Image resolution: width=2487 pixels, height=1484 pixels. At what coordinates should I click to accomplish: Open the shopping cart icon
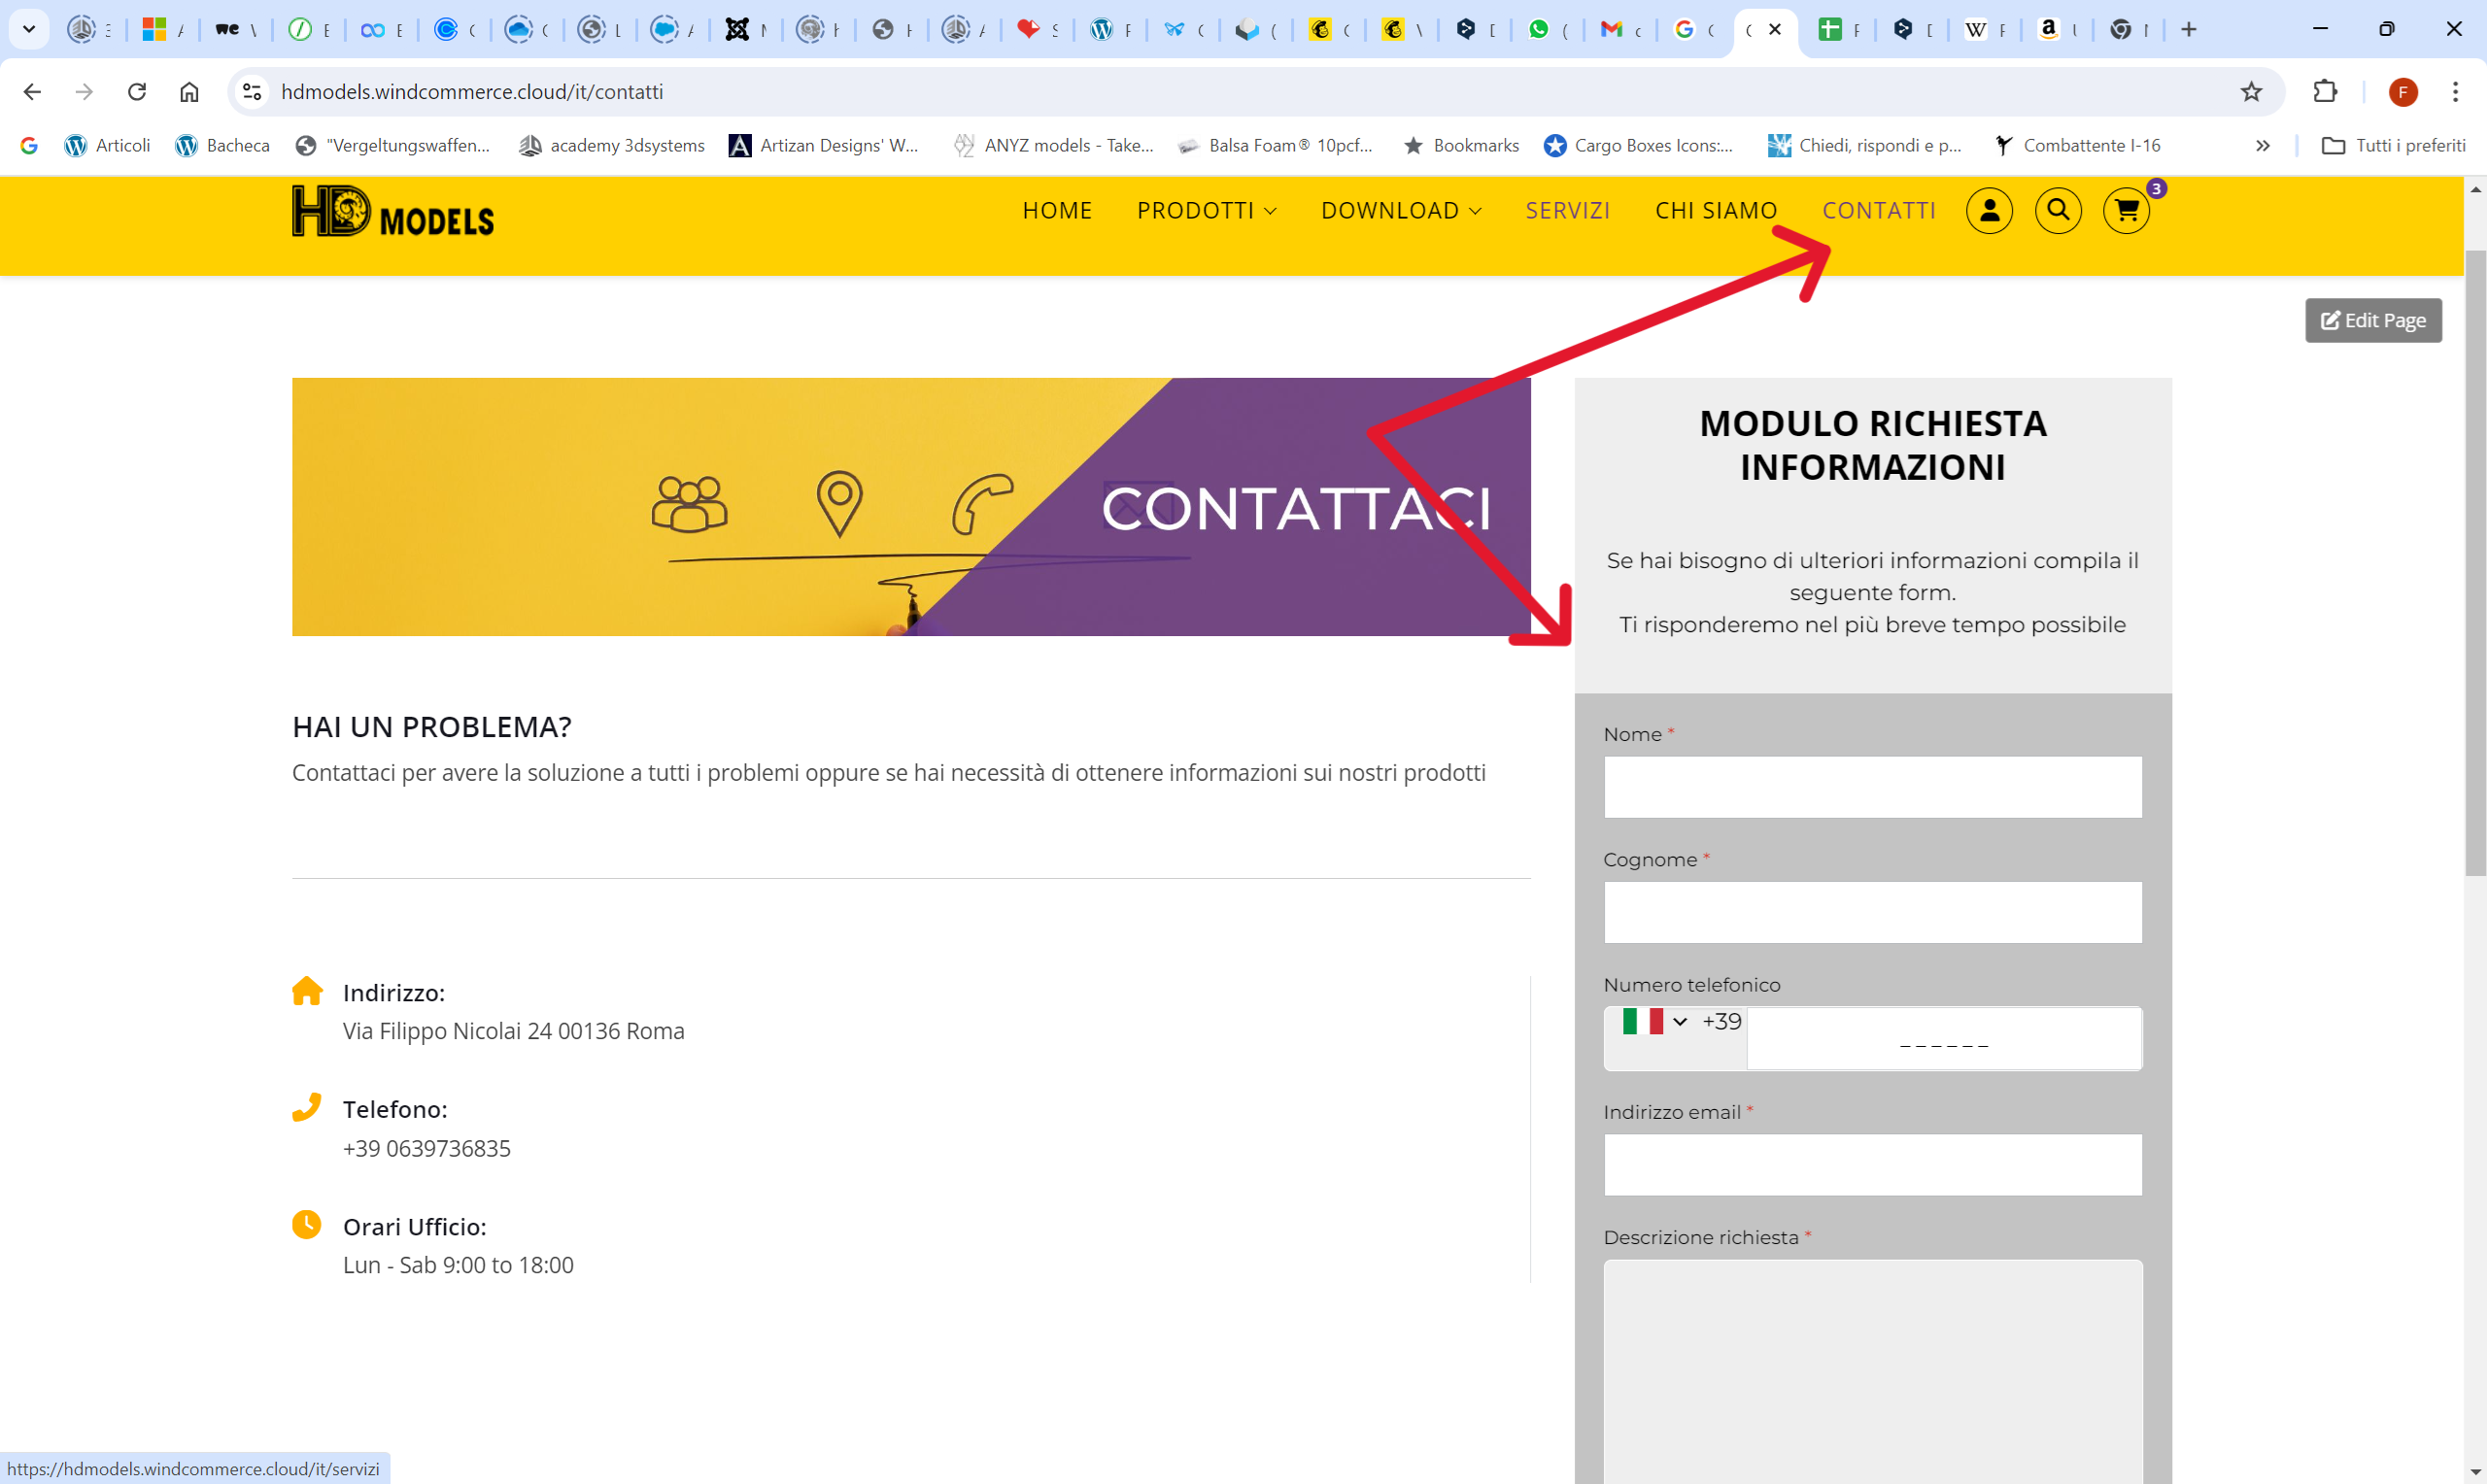click(2126, 211)
